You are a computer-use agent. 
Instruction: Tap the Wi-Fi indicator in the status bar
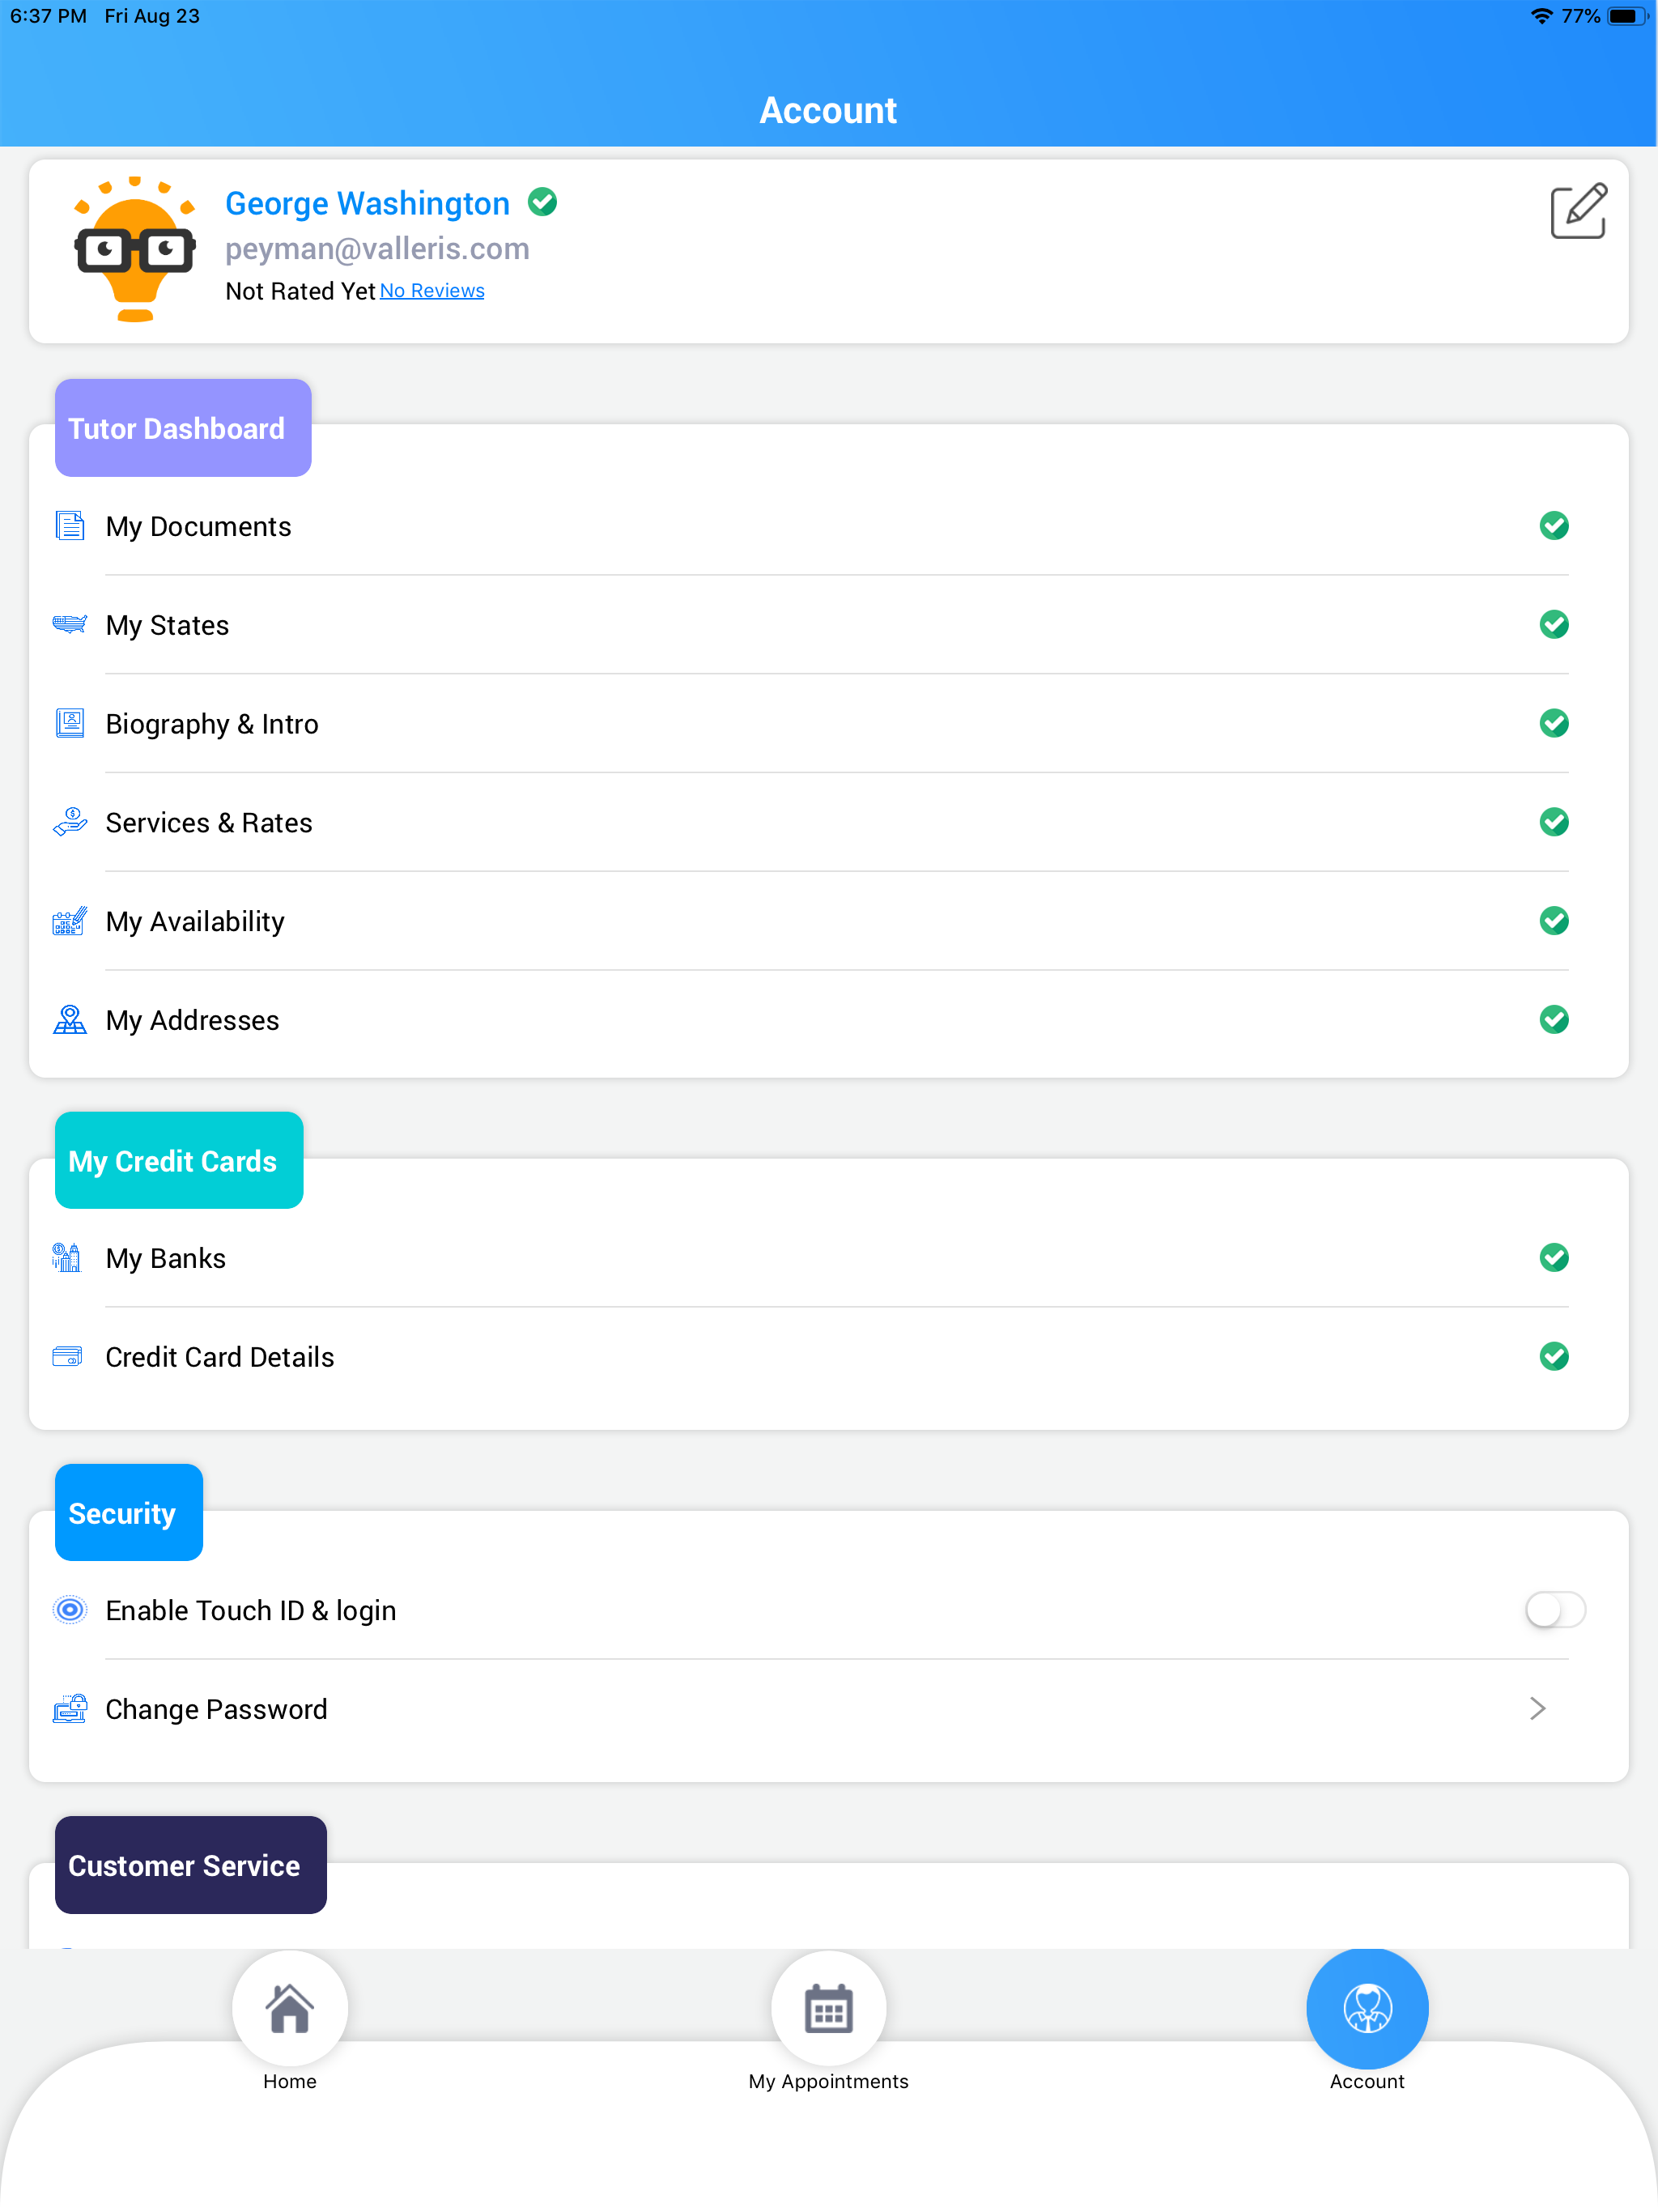1541,15
